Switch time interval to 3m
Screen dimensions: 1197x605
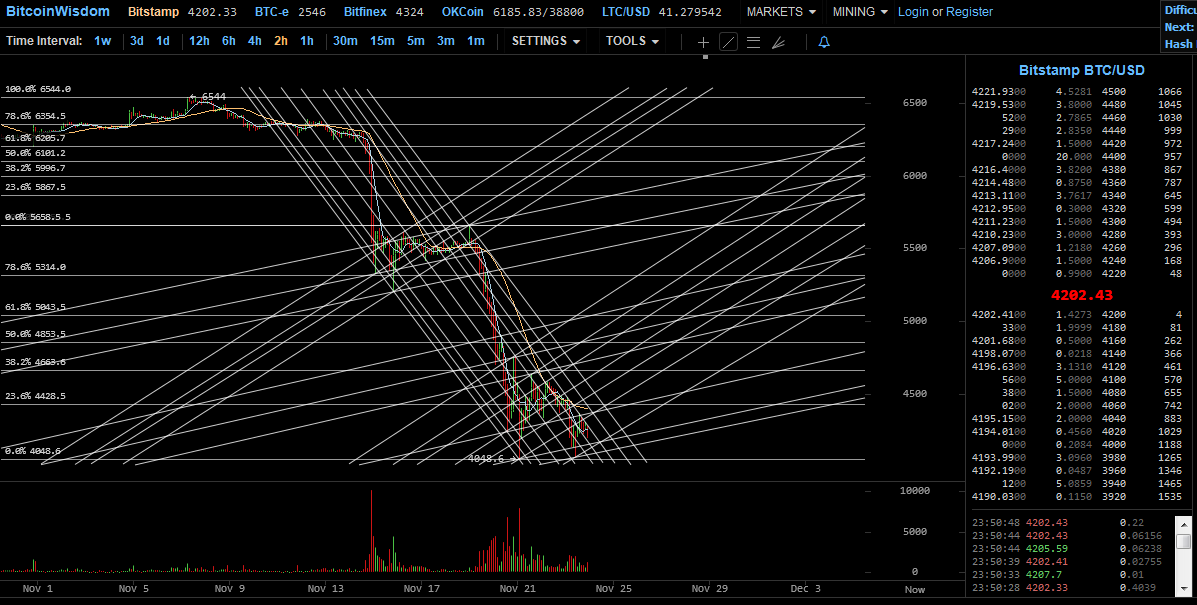[x=446, y=41]
